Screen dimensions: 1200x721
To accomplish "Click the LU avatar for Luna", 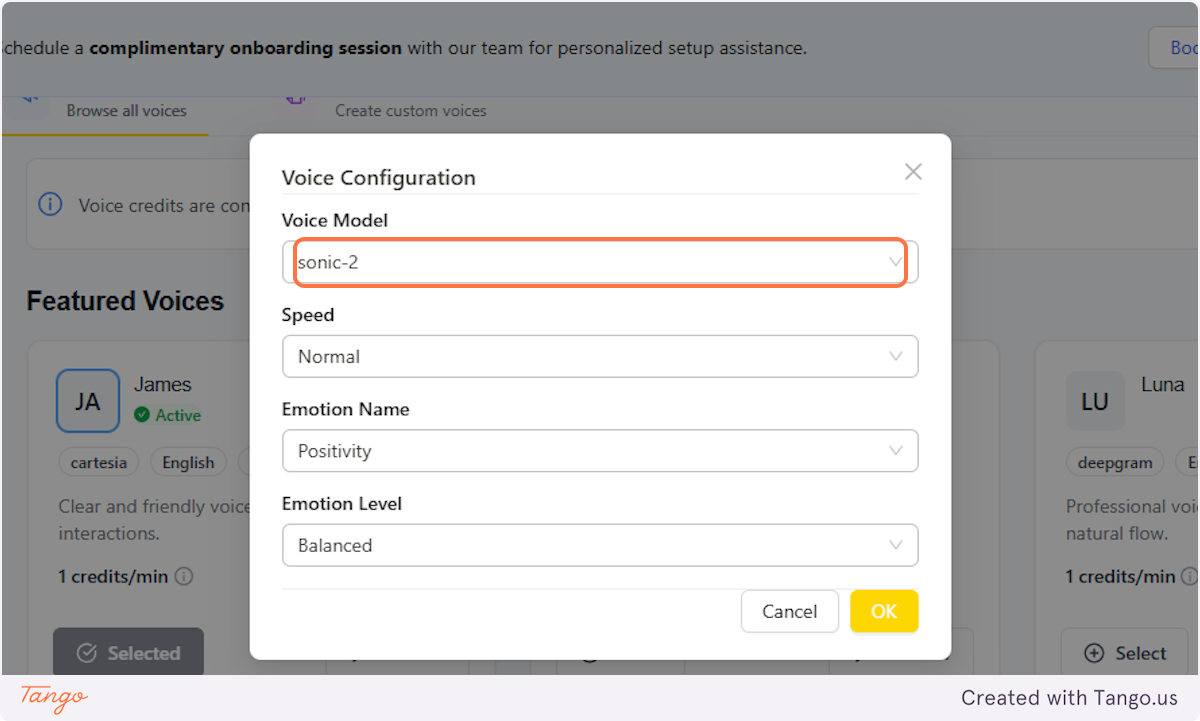I will (x=1095, y=401).
